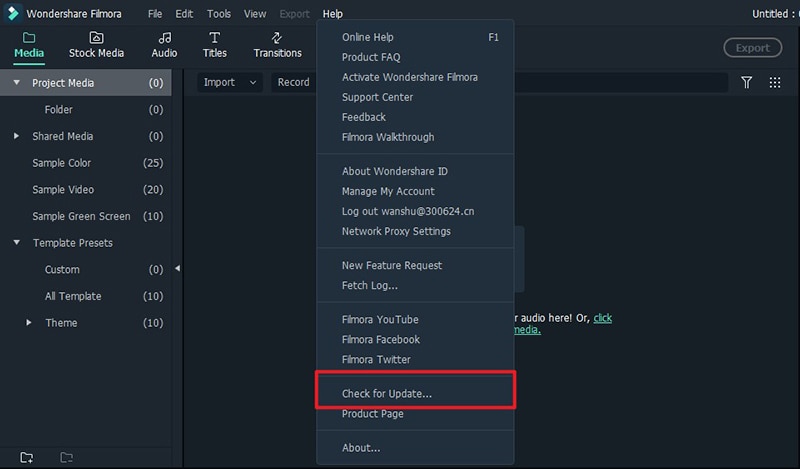Screen dimensions: 800x469
Task: Click the Help menu
Action: 333,14
